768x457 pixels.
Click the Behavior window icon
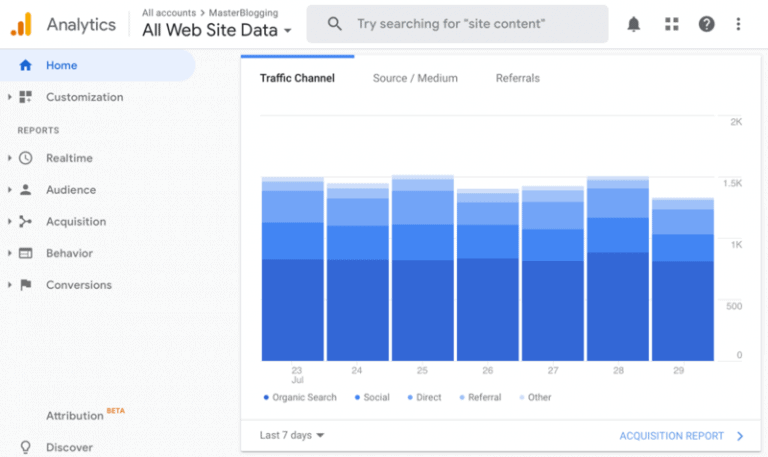click(x=25, y=253)
